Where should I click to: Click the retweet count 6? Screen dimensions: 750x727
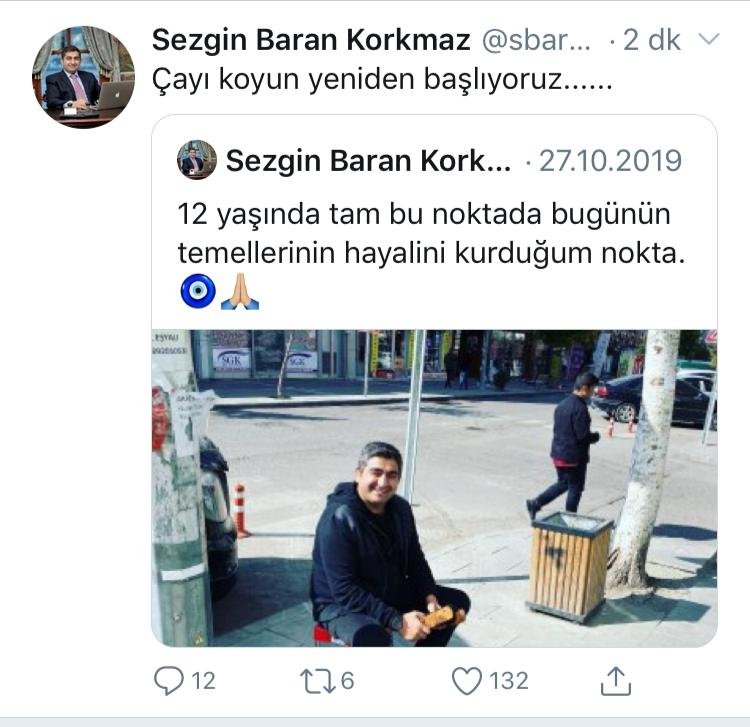tap(347, 681)
